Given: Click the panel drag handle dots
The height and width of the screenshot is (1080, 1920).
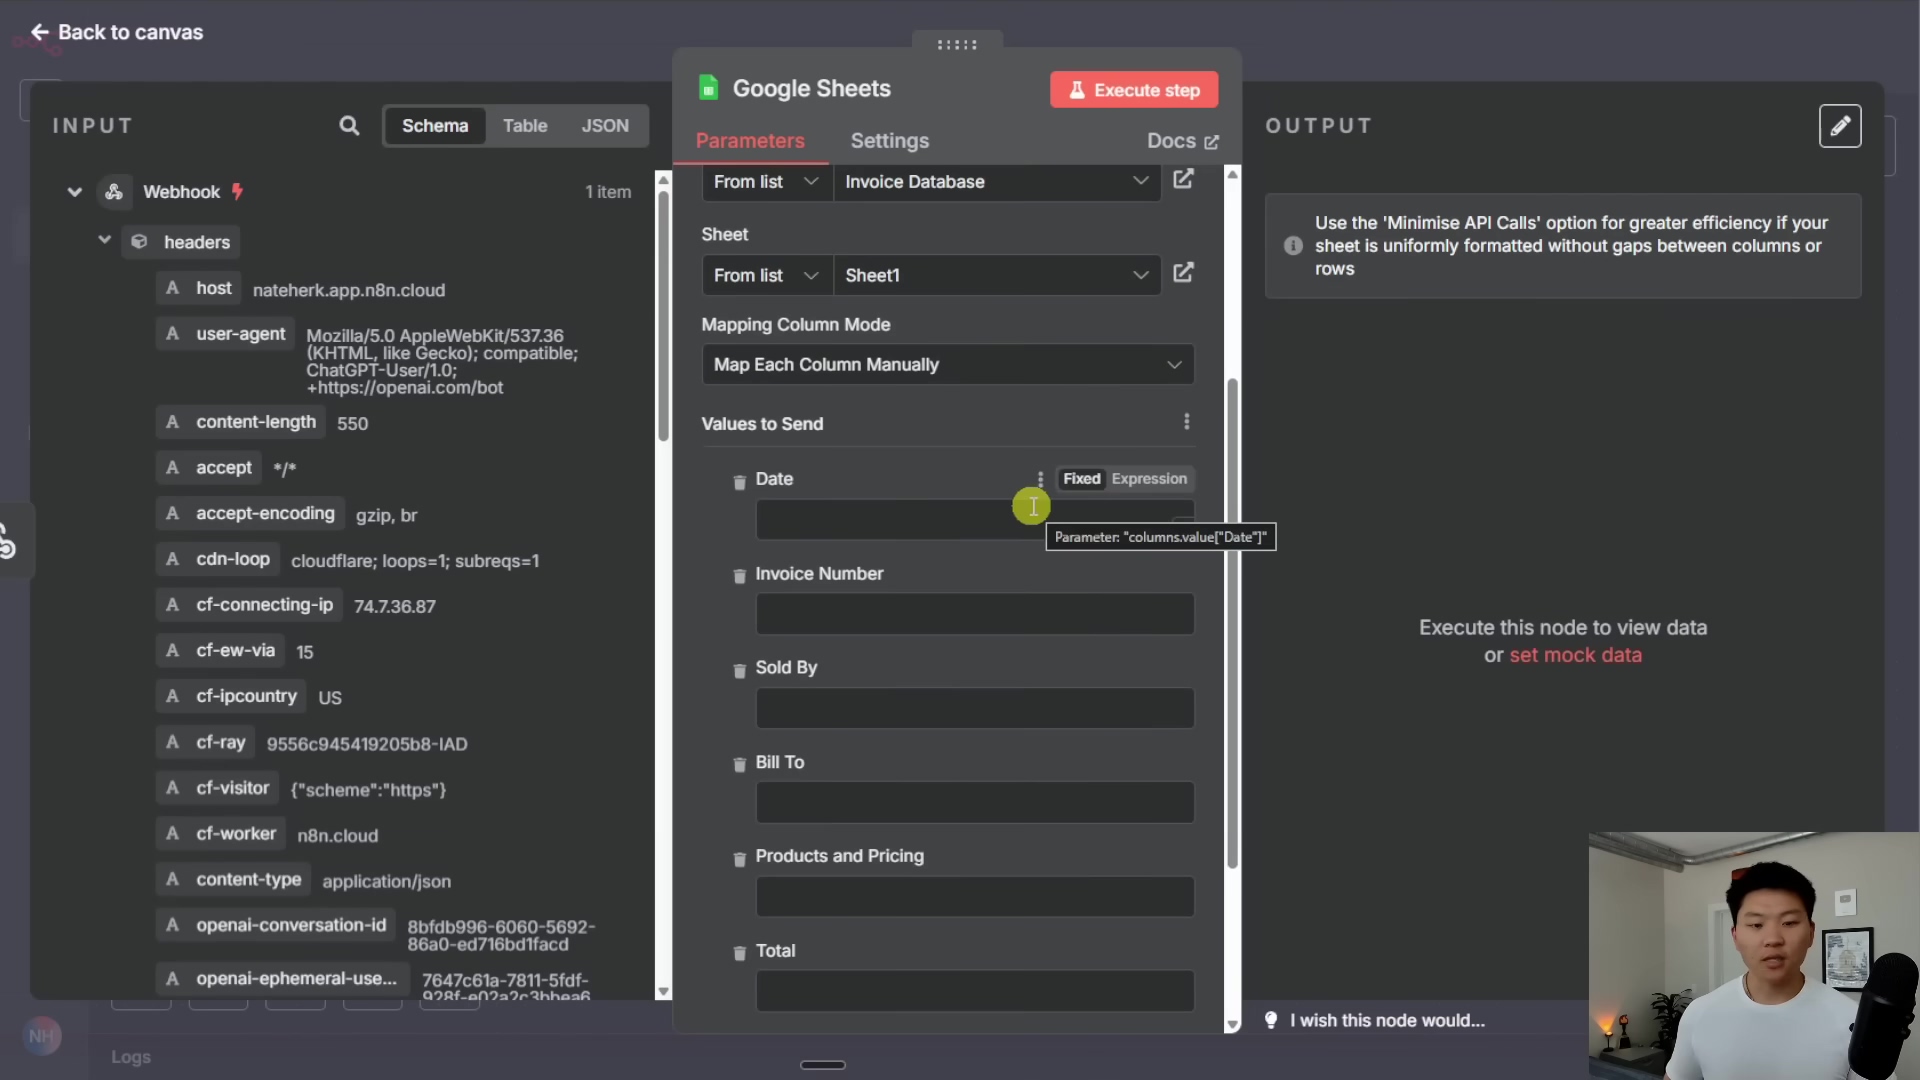Looking at the screenshot, I should click(x=957, y=44).
